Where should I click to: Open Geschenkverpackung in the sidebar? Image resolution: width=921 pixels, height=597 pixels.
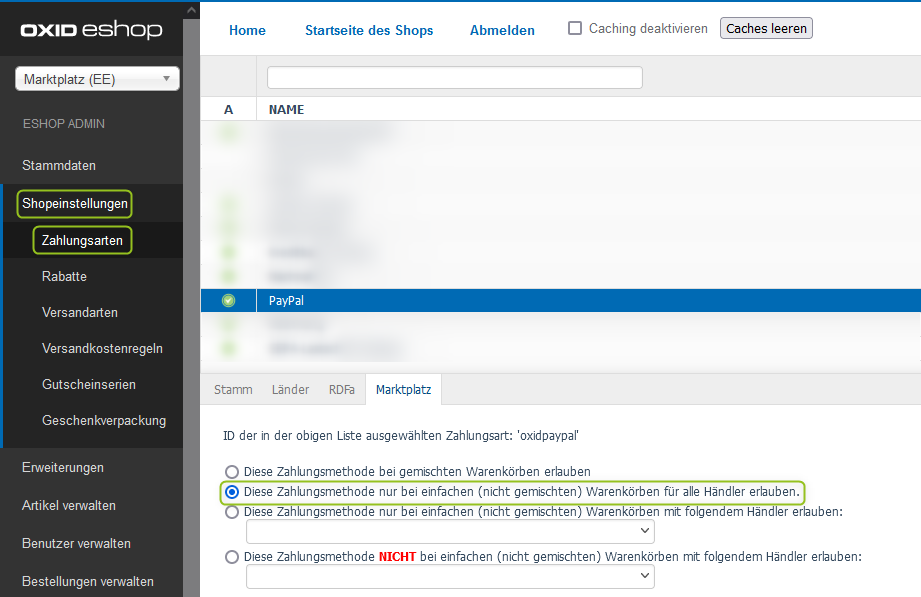[104, 421]
